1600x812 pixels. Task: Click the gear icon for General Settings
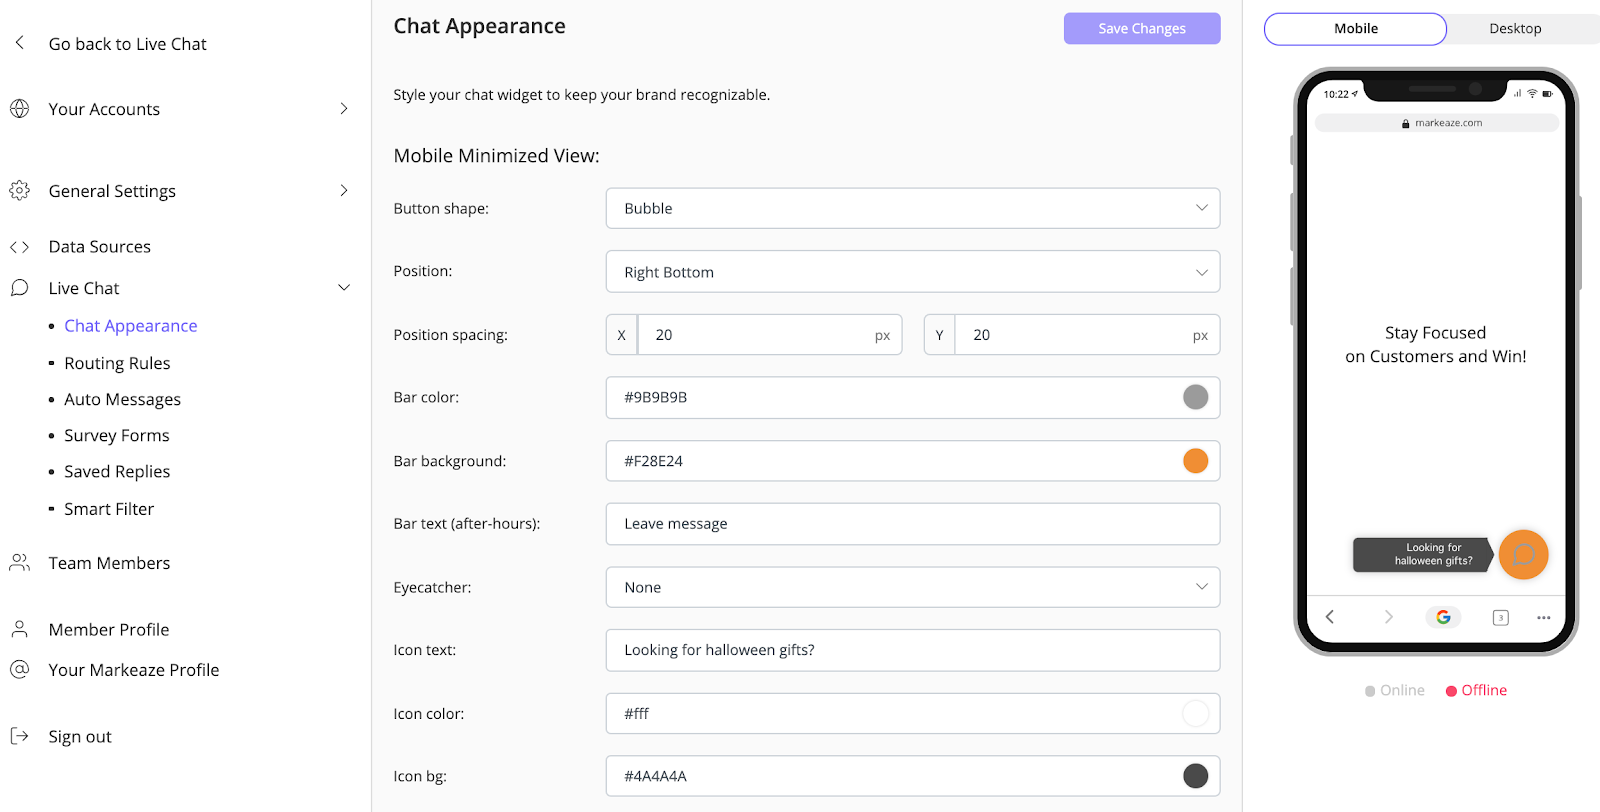point(19,190)
